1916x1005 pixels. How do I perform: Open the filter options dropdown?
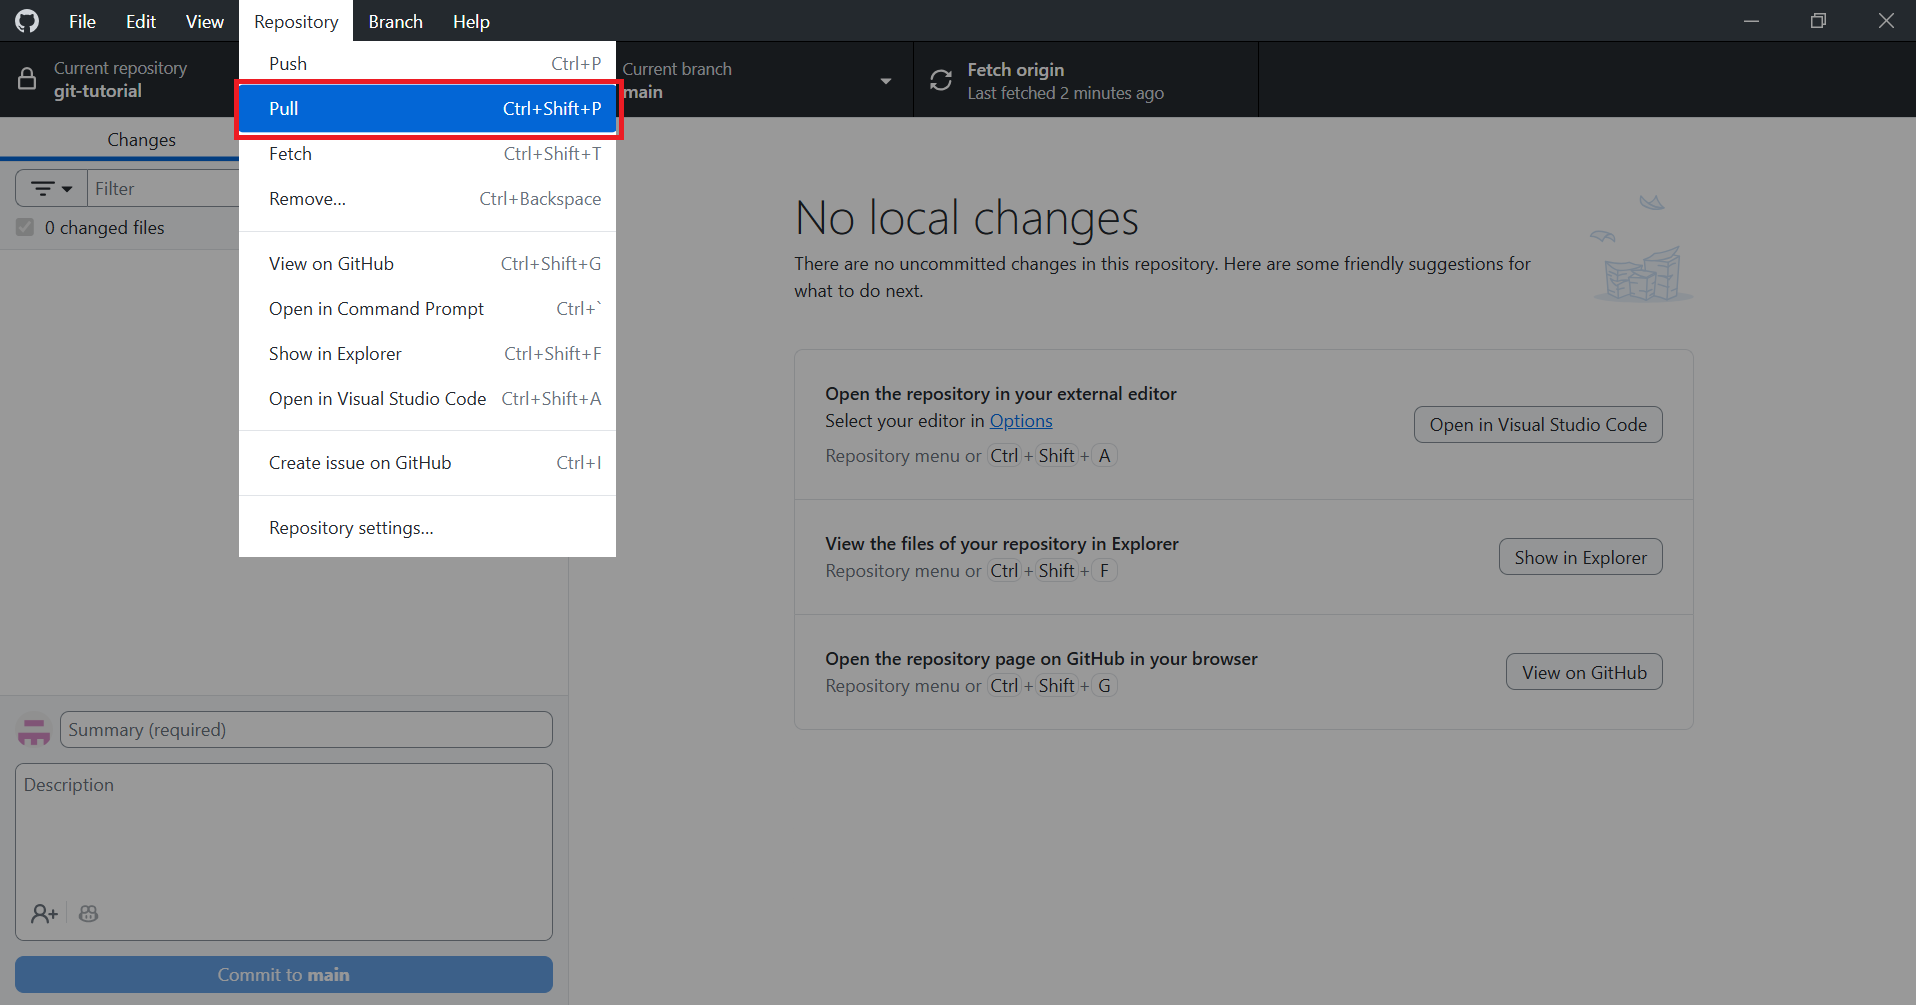click(x=52, y=188)
